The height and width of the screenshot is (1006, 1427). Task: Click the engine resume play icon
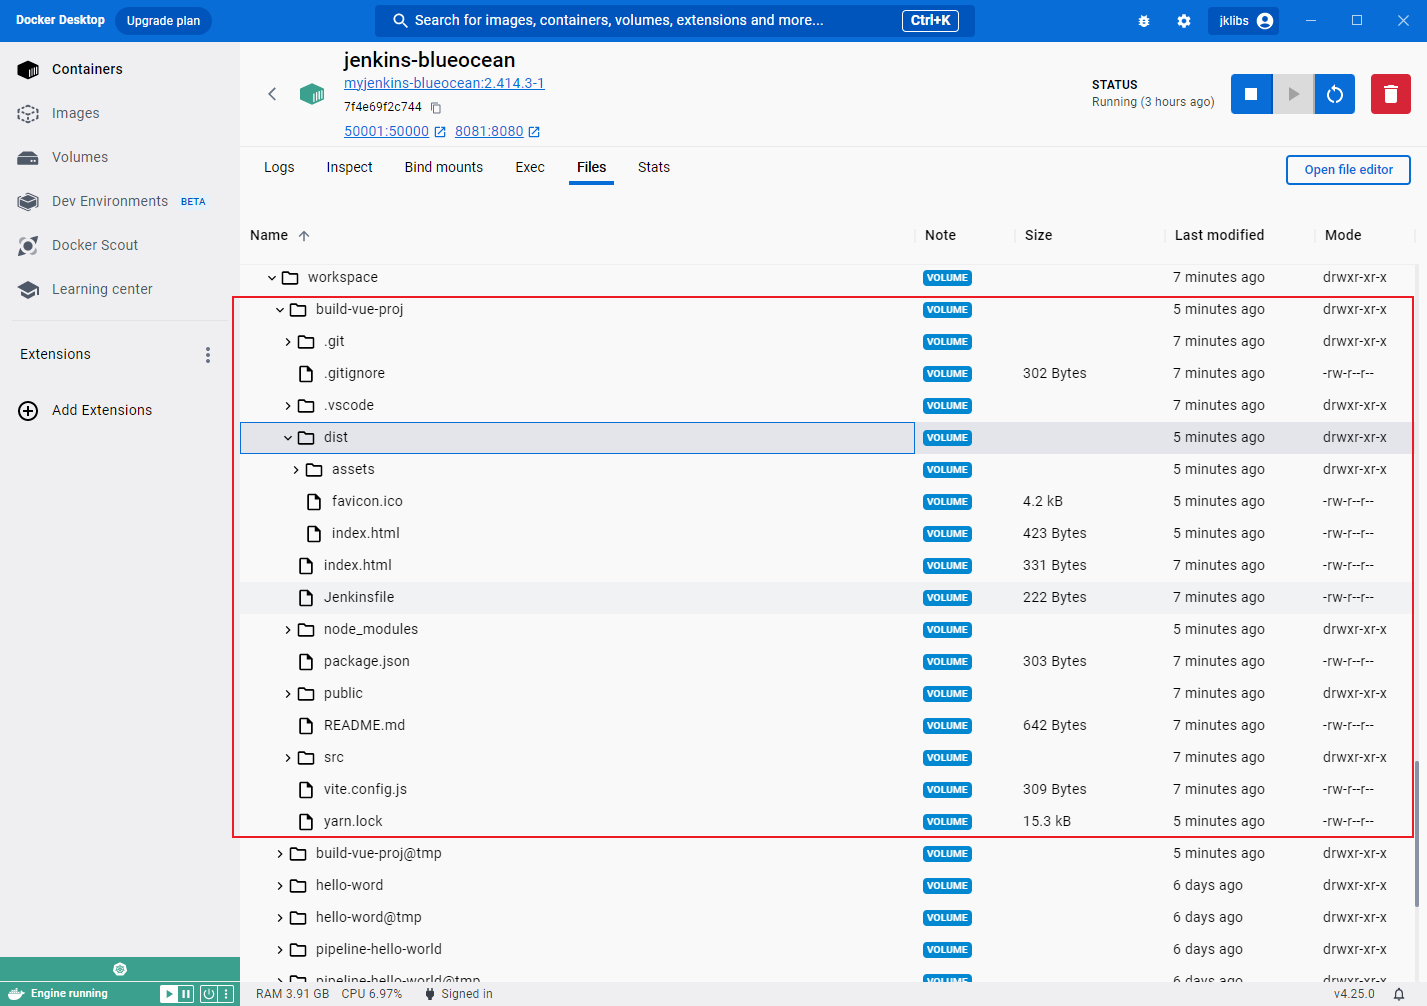pos(169,994)
